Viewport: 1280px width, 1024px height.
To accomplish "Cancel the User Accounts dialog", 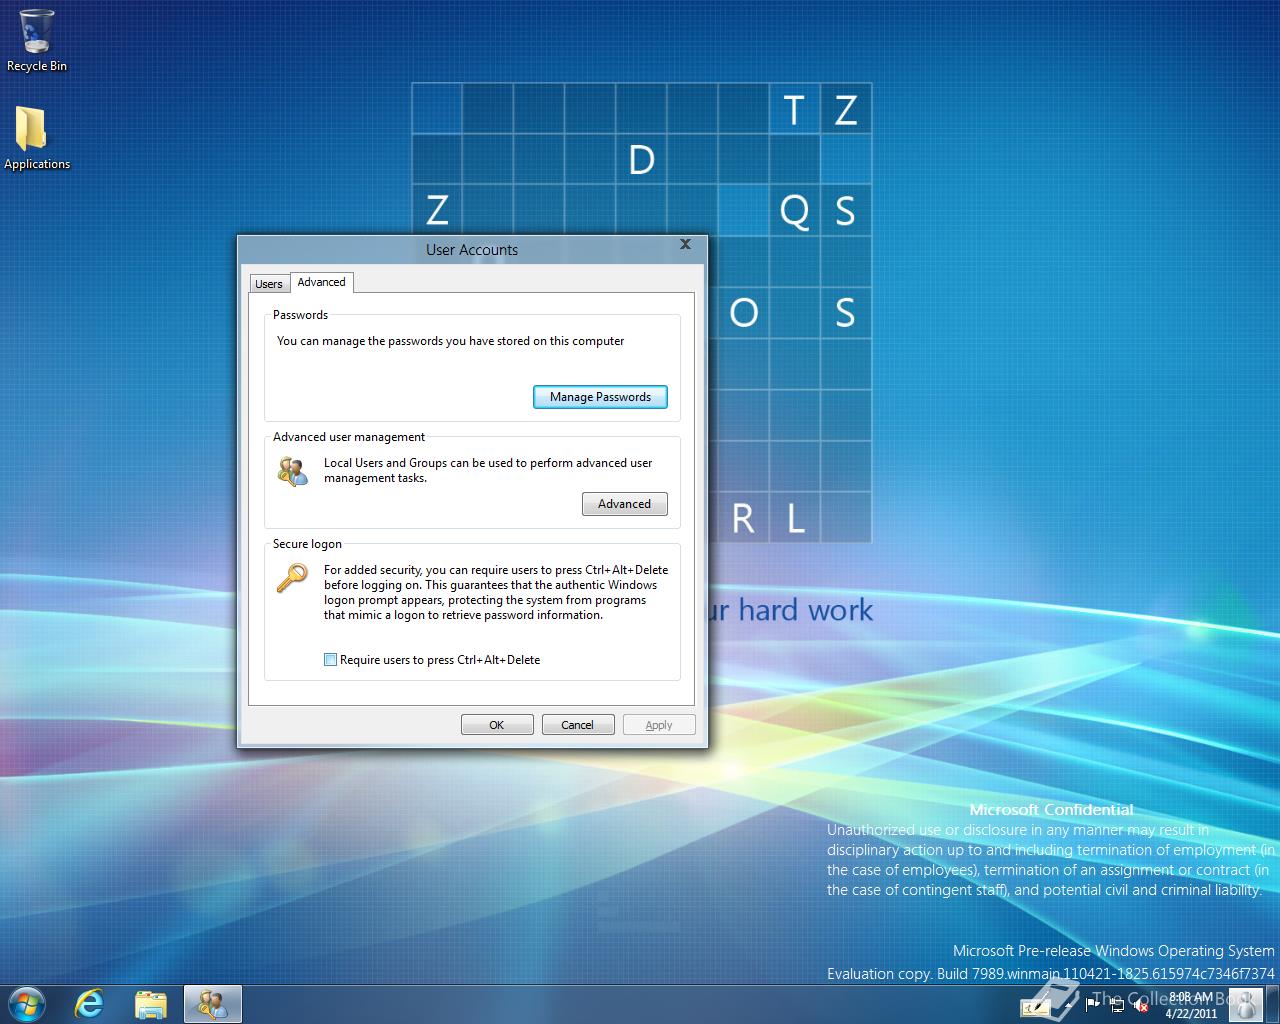I will 577,725.
